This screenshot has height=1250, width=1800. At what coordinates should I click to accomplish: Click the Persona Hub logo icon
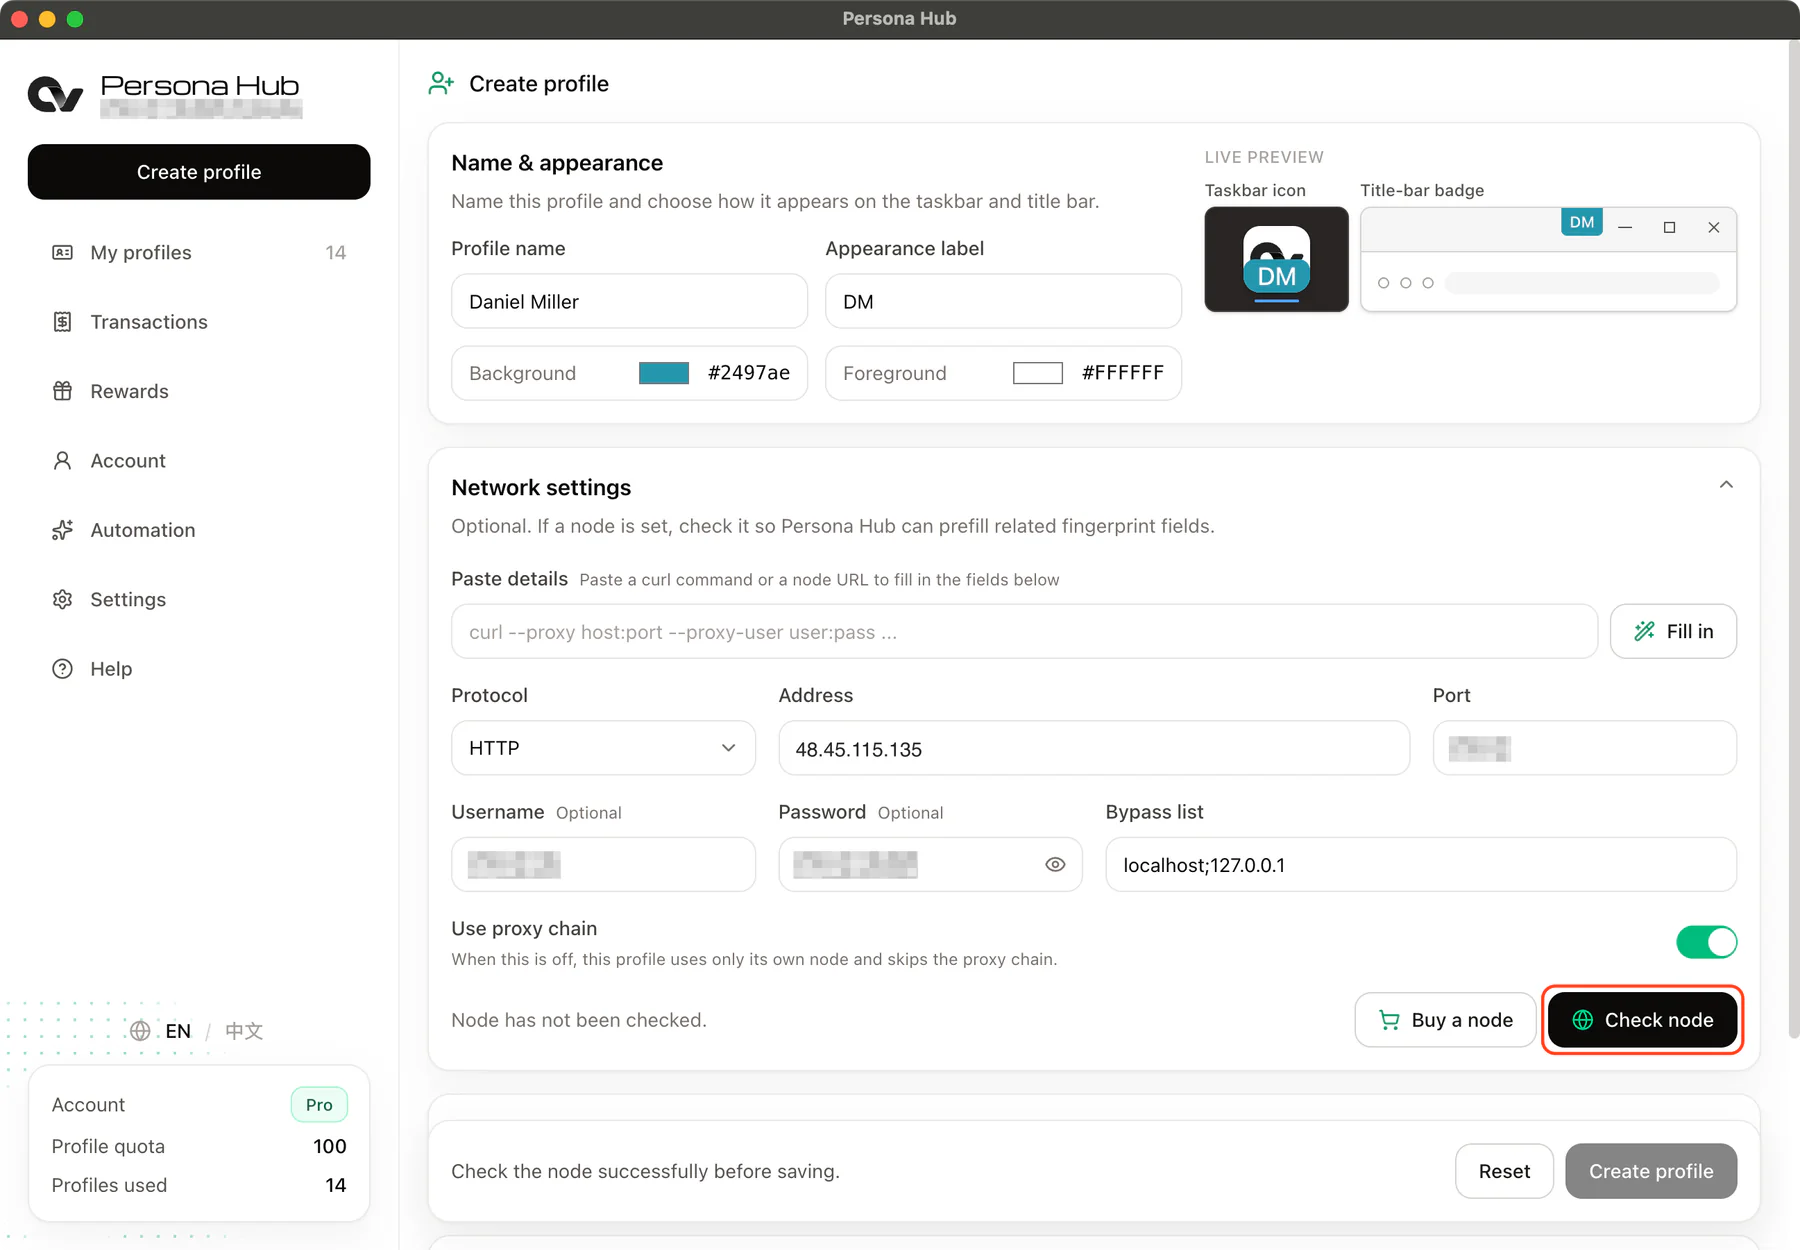pyautogui.click(x=55, y=95)
